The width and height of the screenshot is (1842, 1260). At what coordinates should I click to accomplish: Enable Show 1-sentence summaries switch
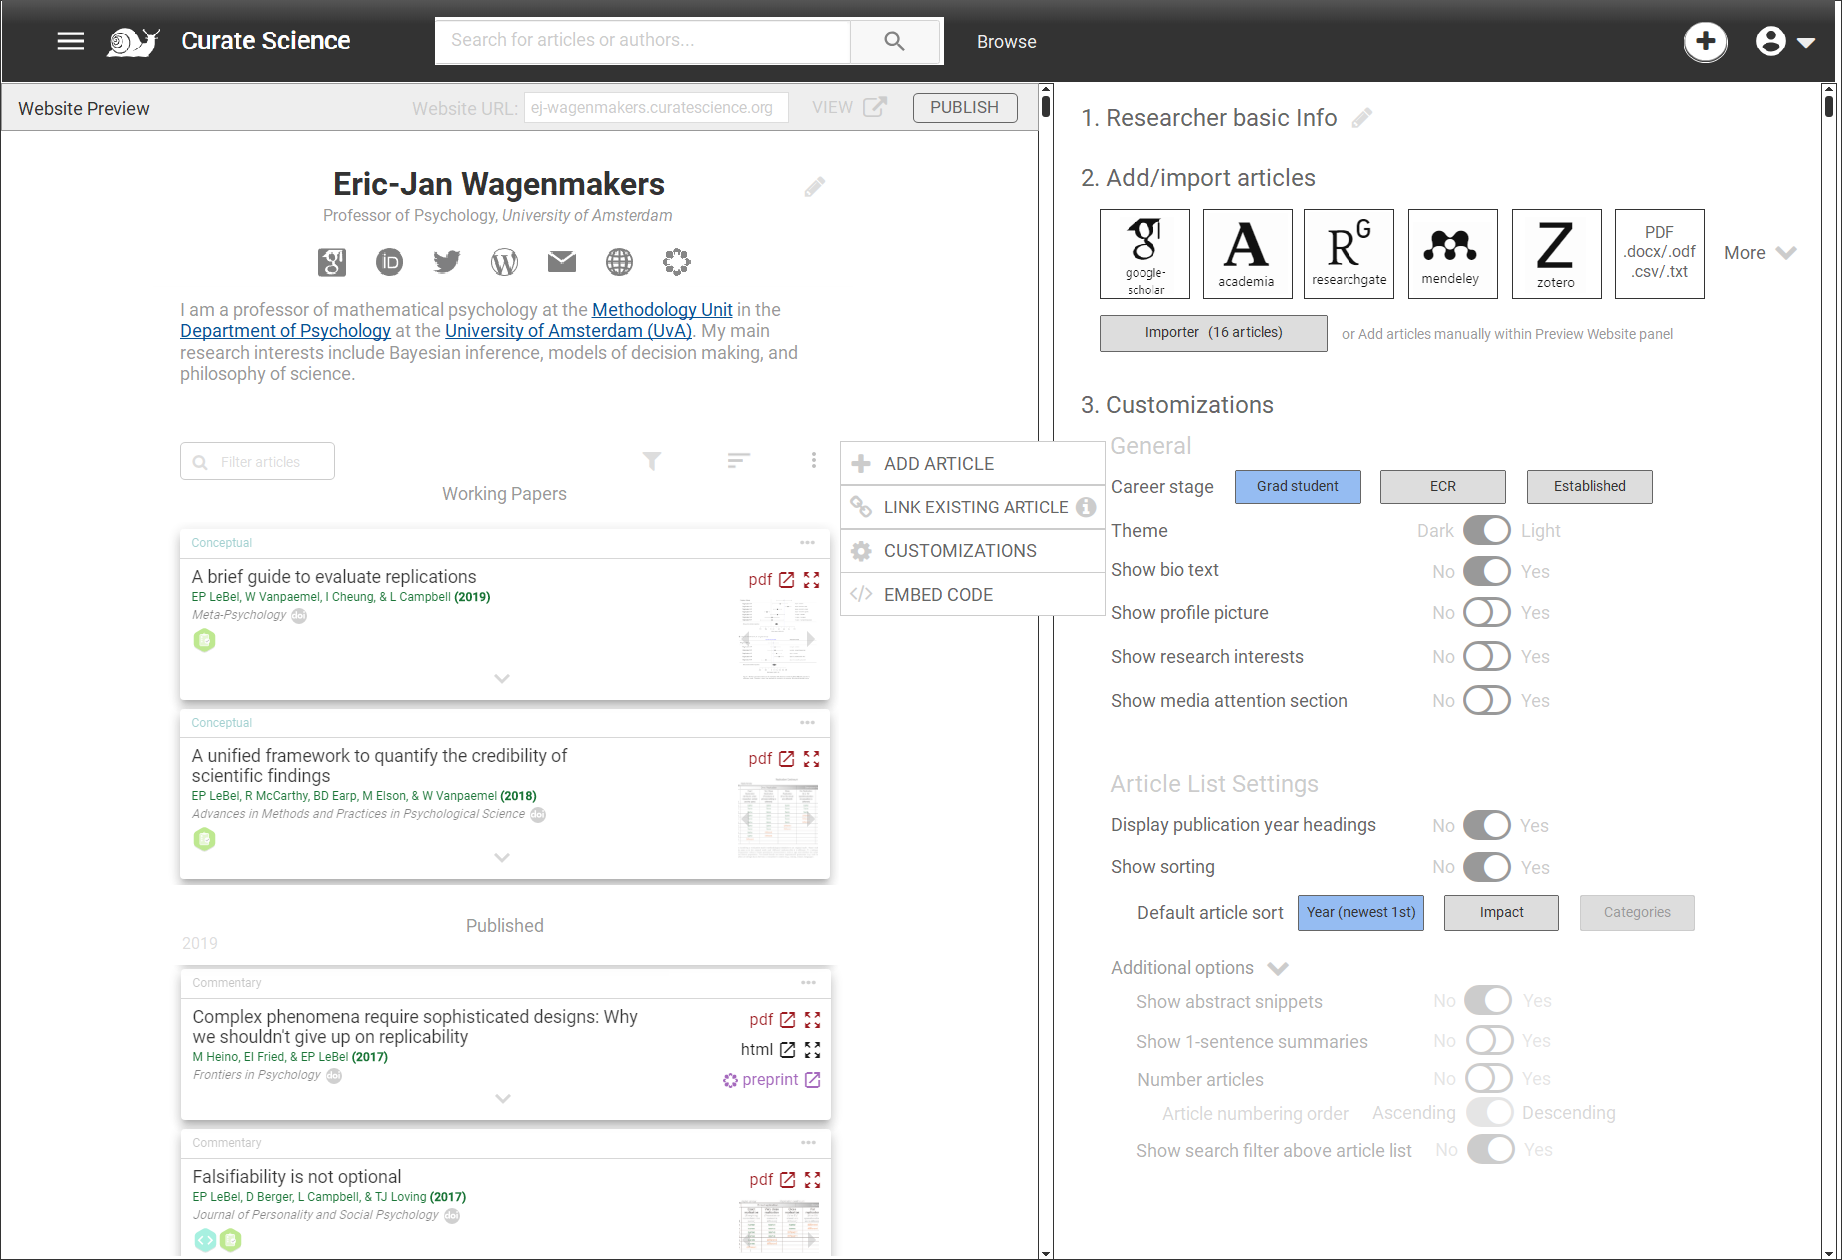coord(1489,1040)
